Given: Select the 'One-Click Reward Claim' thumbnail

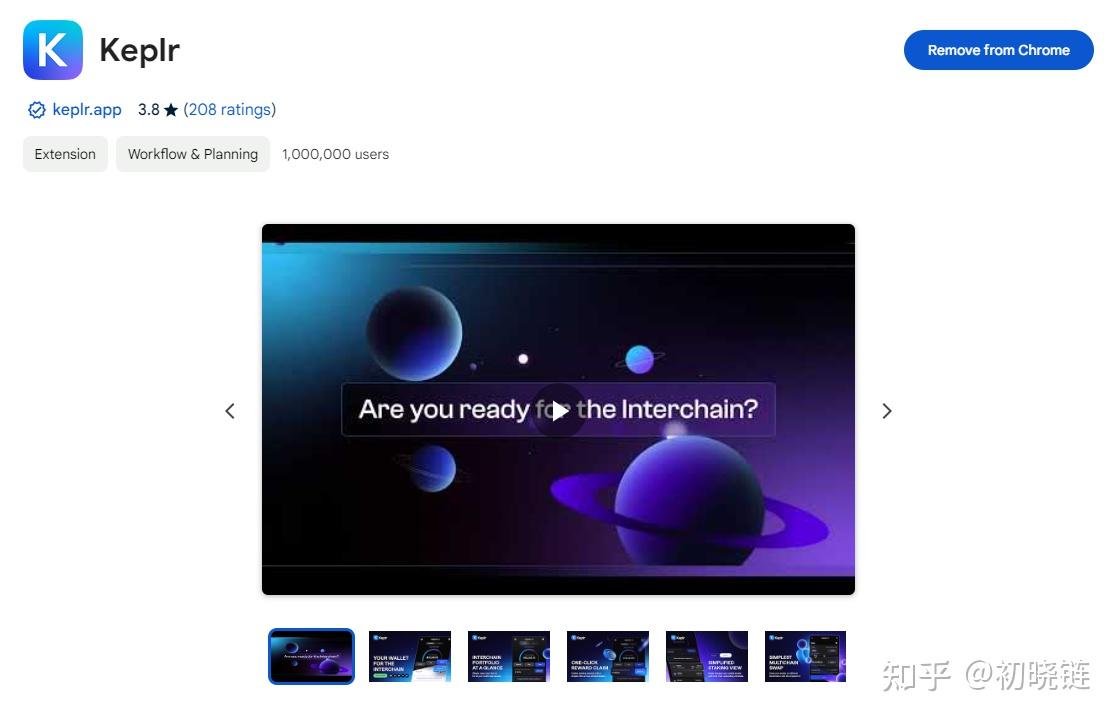Looking at the screenshot, I should [608, 656].
